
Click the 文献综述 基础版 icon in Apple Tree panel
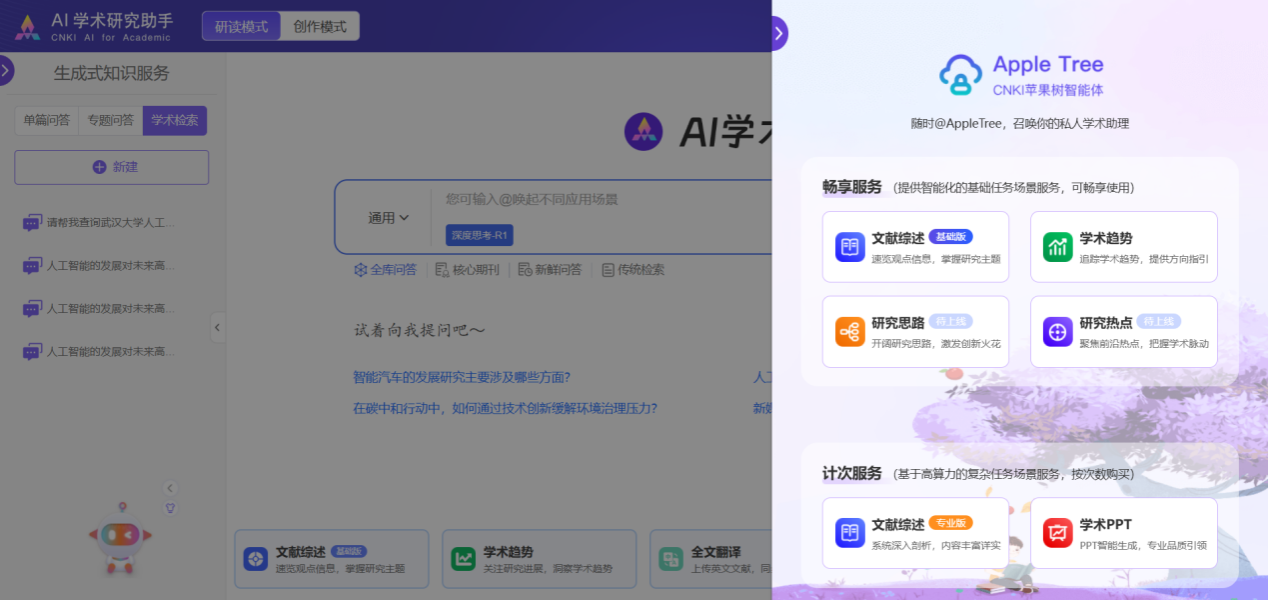tap(850, 247)
